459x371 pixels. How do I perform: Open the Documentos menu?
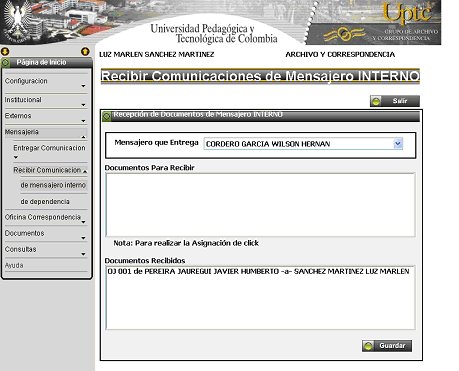coord(24,233)
